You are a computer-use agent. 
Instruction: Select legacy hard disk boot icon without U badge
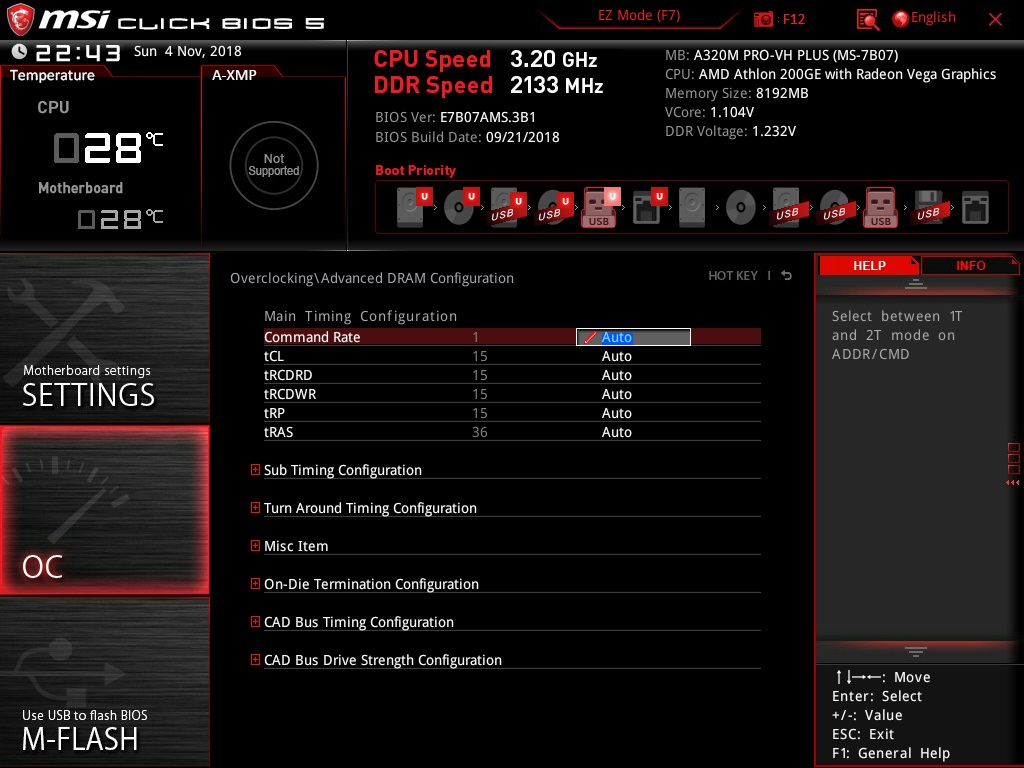692,207
